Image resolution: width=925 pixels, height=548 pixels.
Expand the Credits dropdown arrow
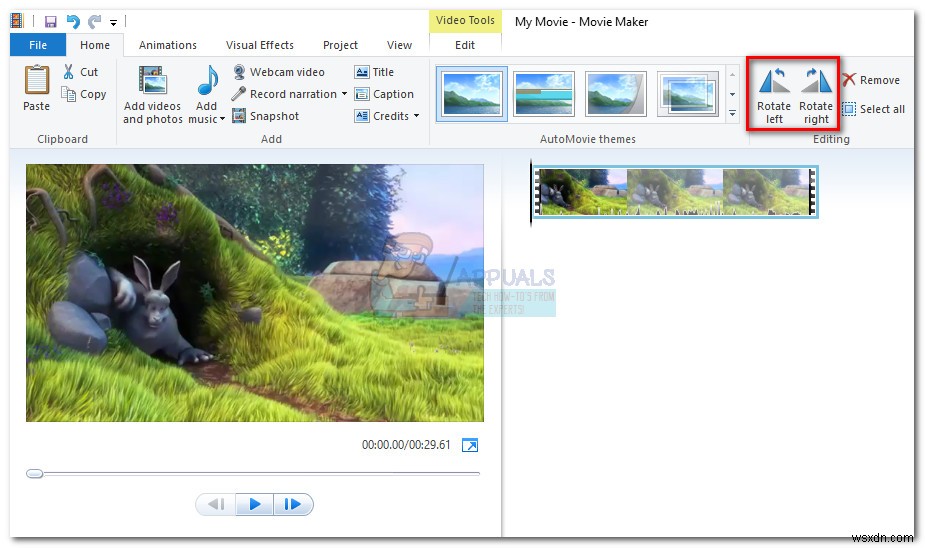416,116
